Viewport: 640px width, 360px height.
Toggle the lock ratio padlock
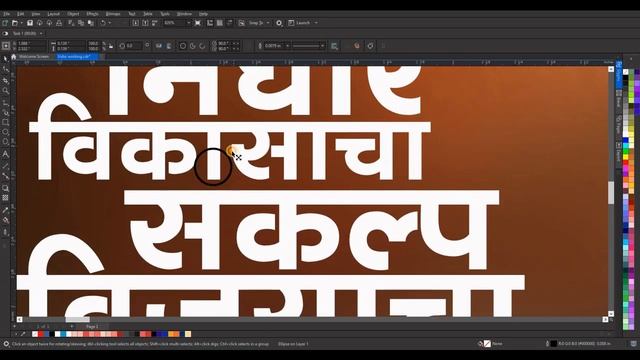(111, 46)
